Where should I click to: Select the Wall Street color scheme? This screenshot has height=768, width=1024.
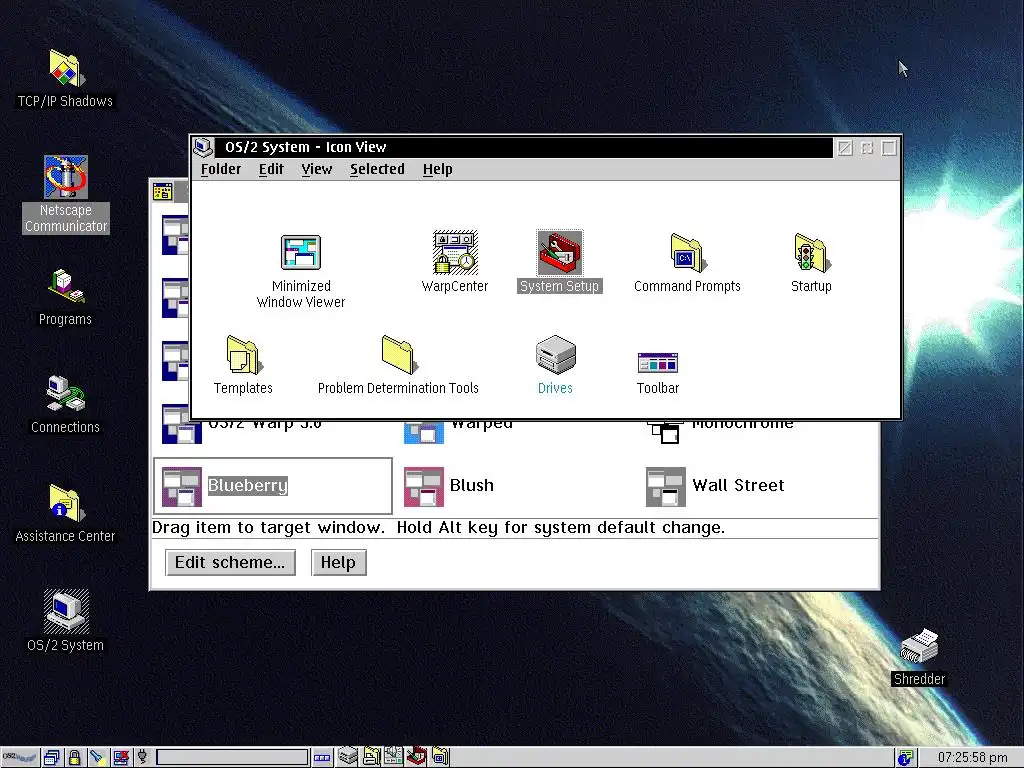pos(714,486)
